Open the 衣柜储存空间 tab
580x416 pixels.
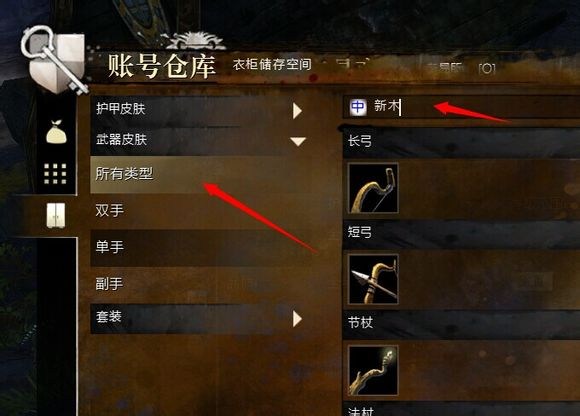(x=272, y=65)
